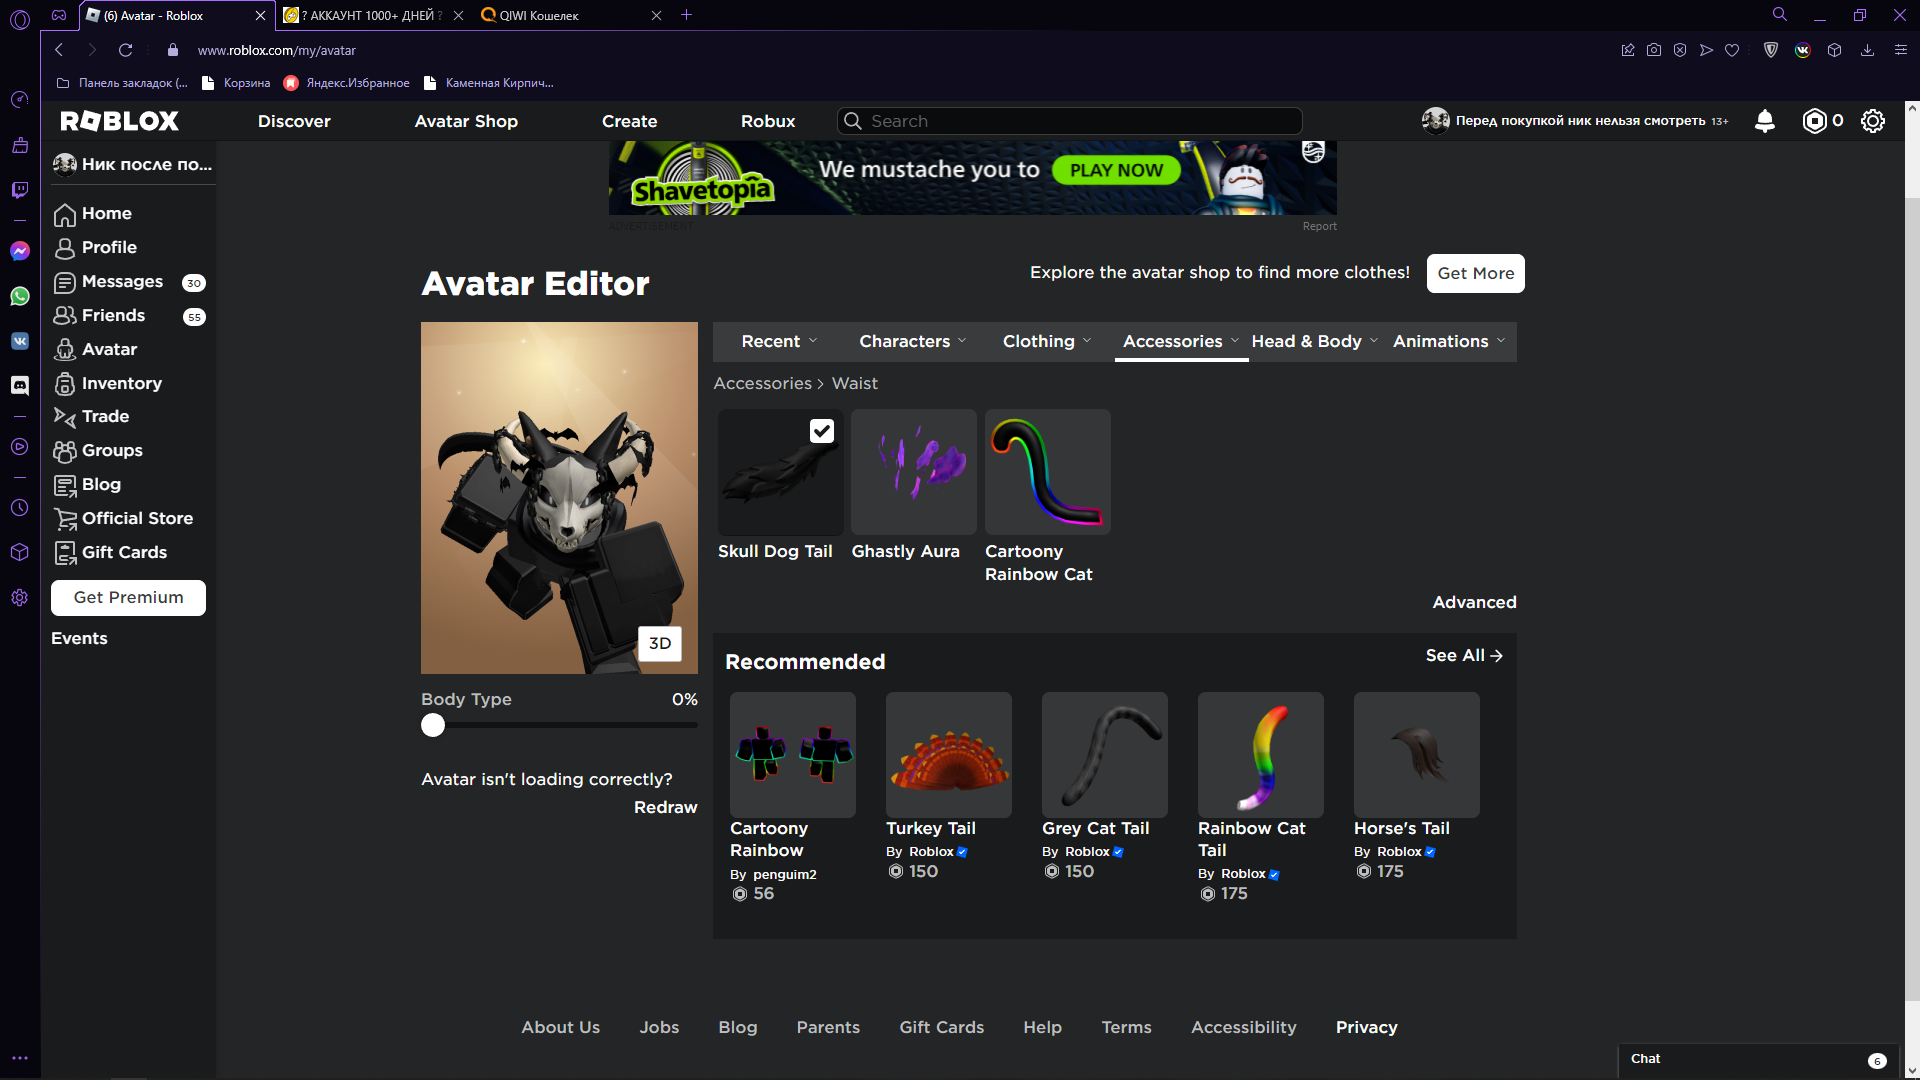The width and height of the screenshot is (1920, 1080).
Task: Open Robux in the top navigation
Action: 768,121
